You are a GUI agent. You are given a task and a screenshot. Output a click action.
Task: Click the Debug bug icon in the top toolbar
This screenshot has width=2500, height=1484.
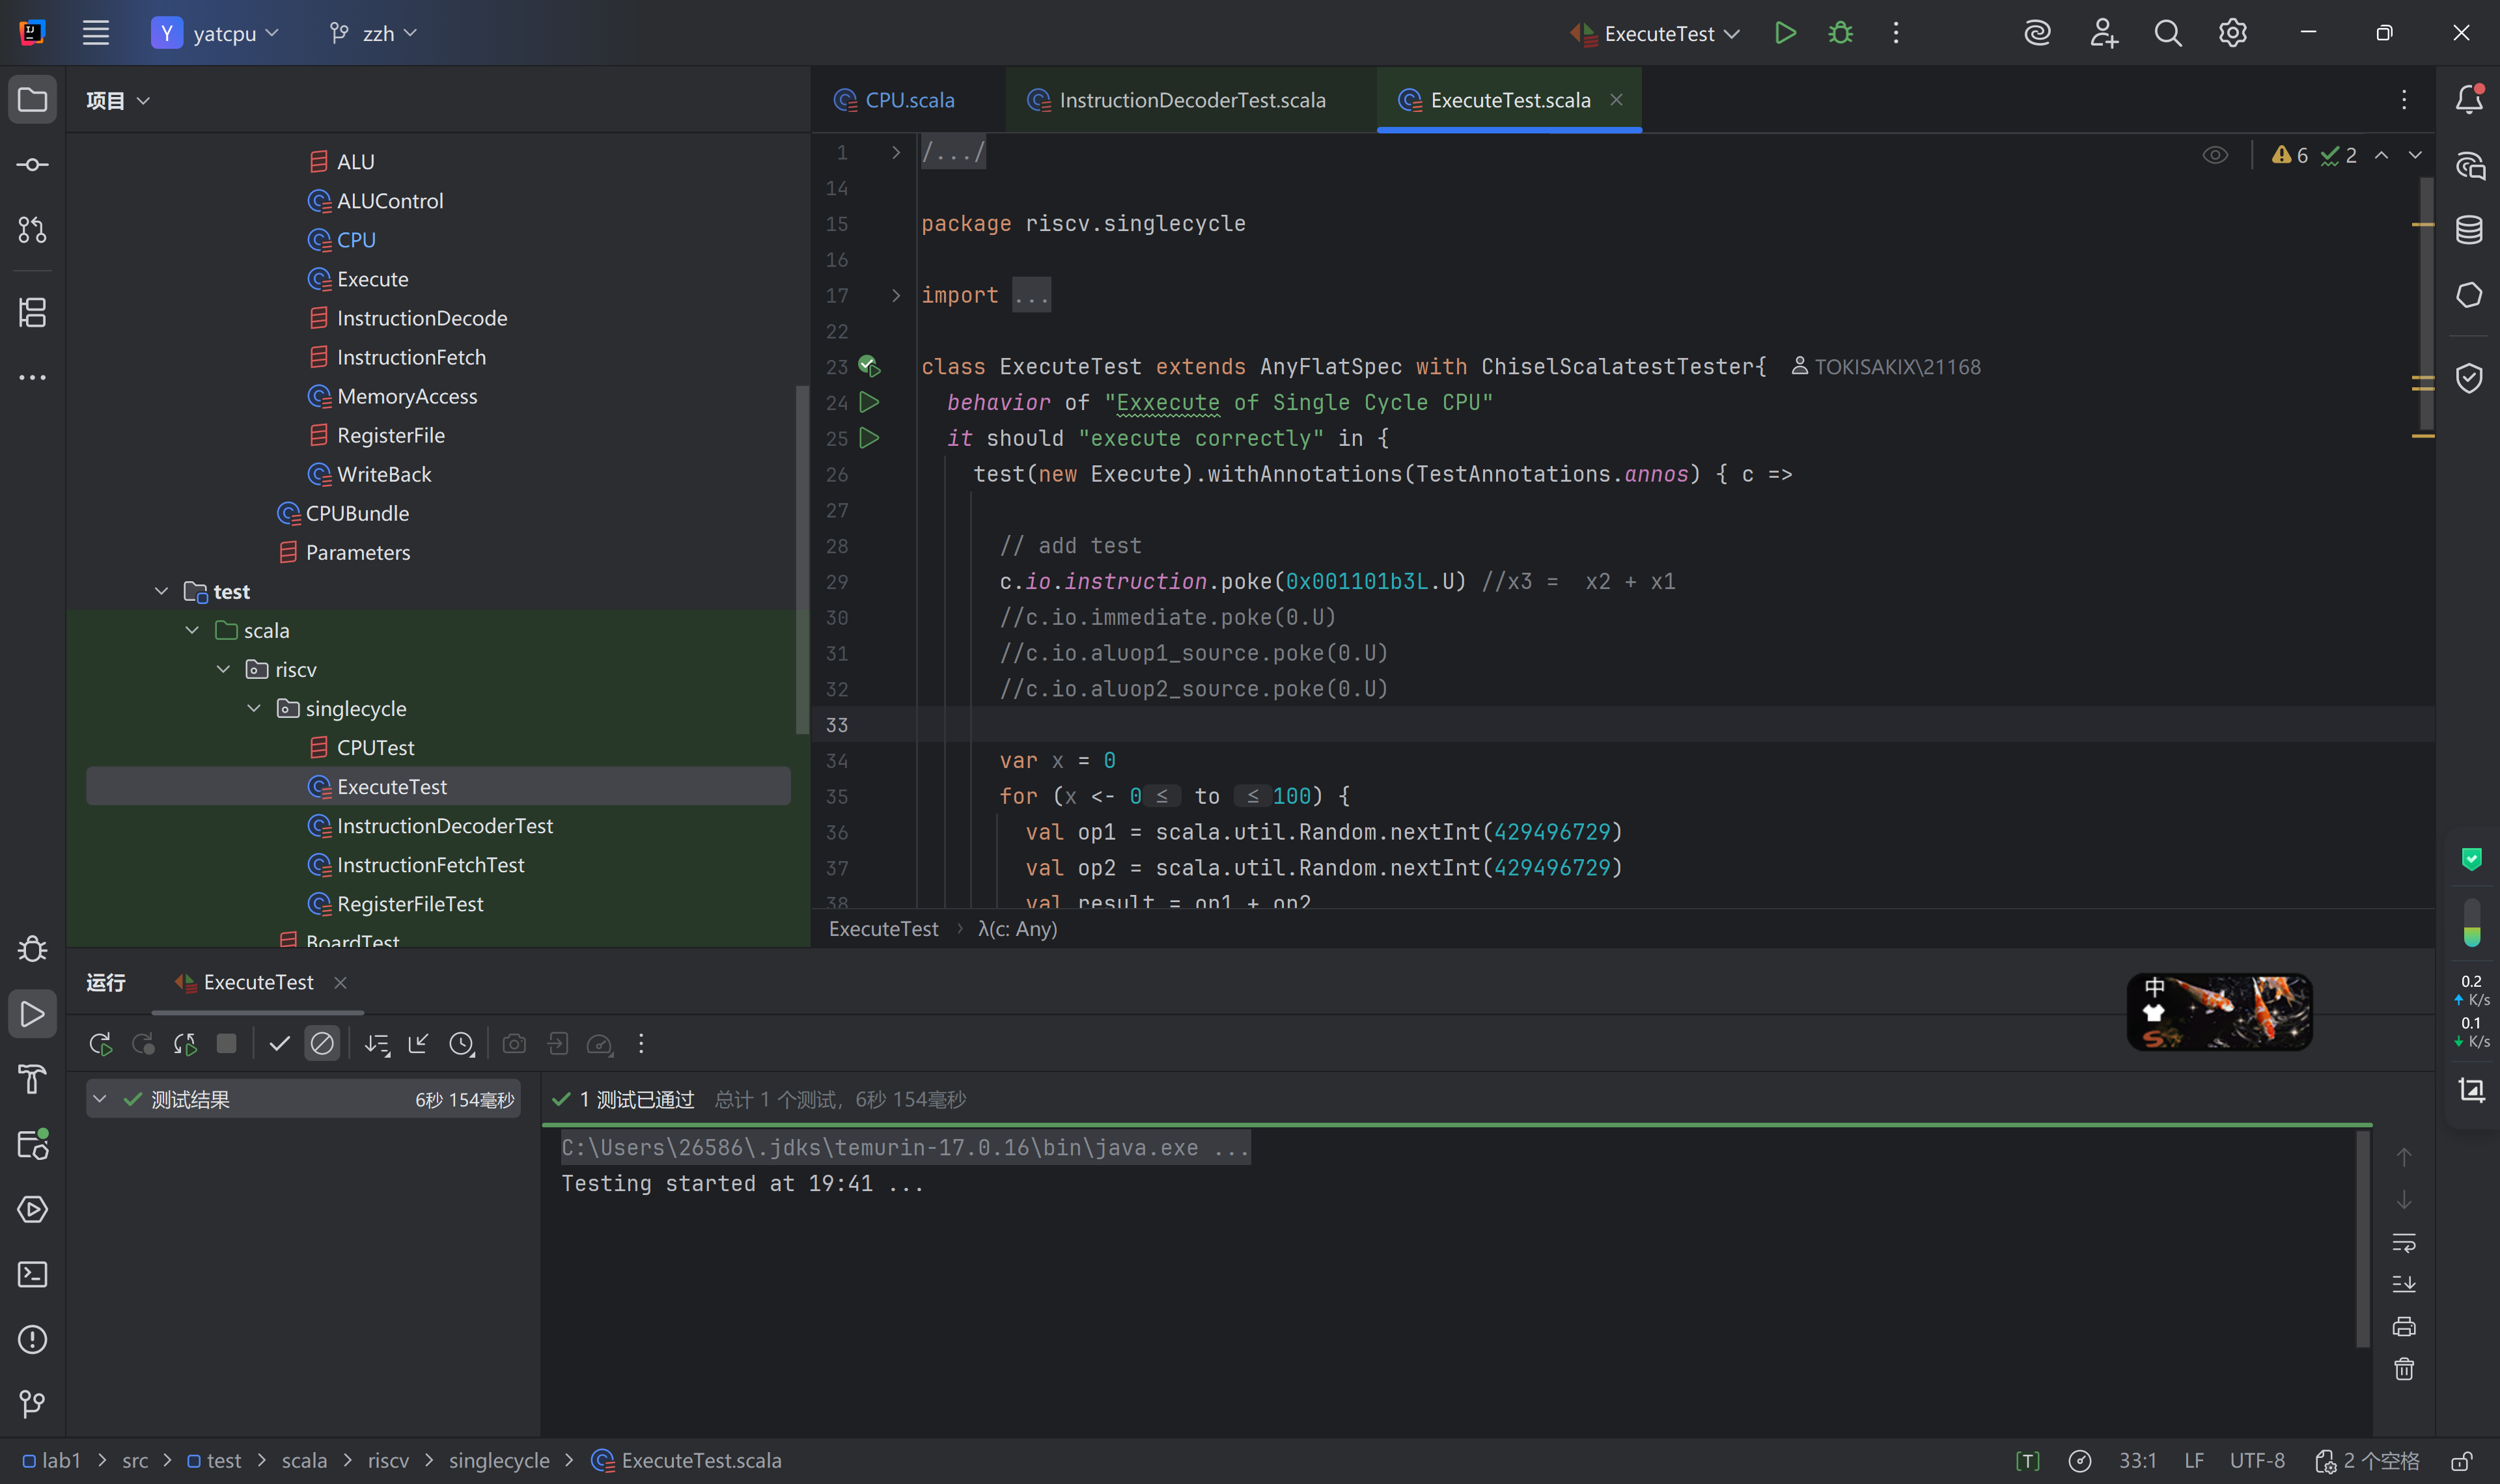[x=1840, y=33]
